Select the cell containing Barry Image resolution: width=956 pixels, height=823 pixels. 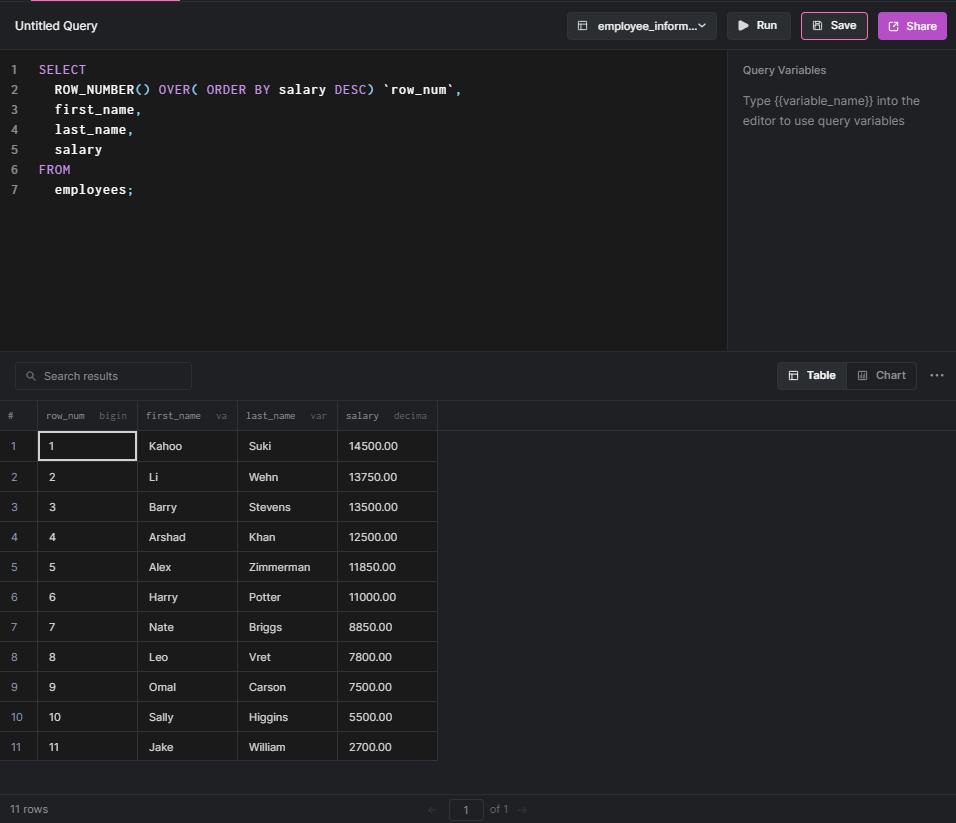coord(187,507)
